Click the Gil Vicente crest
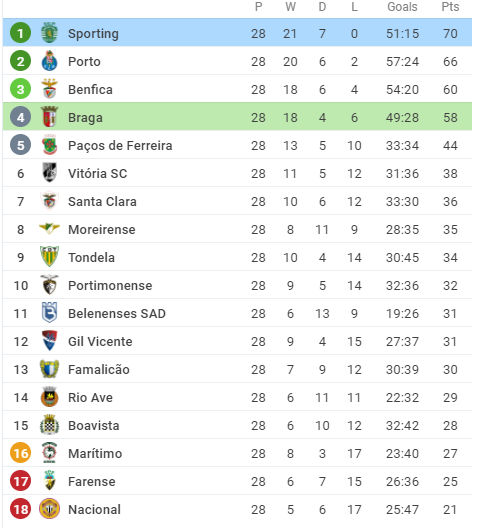This screenshot has width=479, height=528. [50, 340]
